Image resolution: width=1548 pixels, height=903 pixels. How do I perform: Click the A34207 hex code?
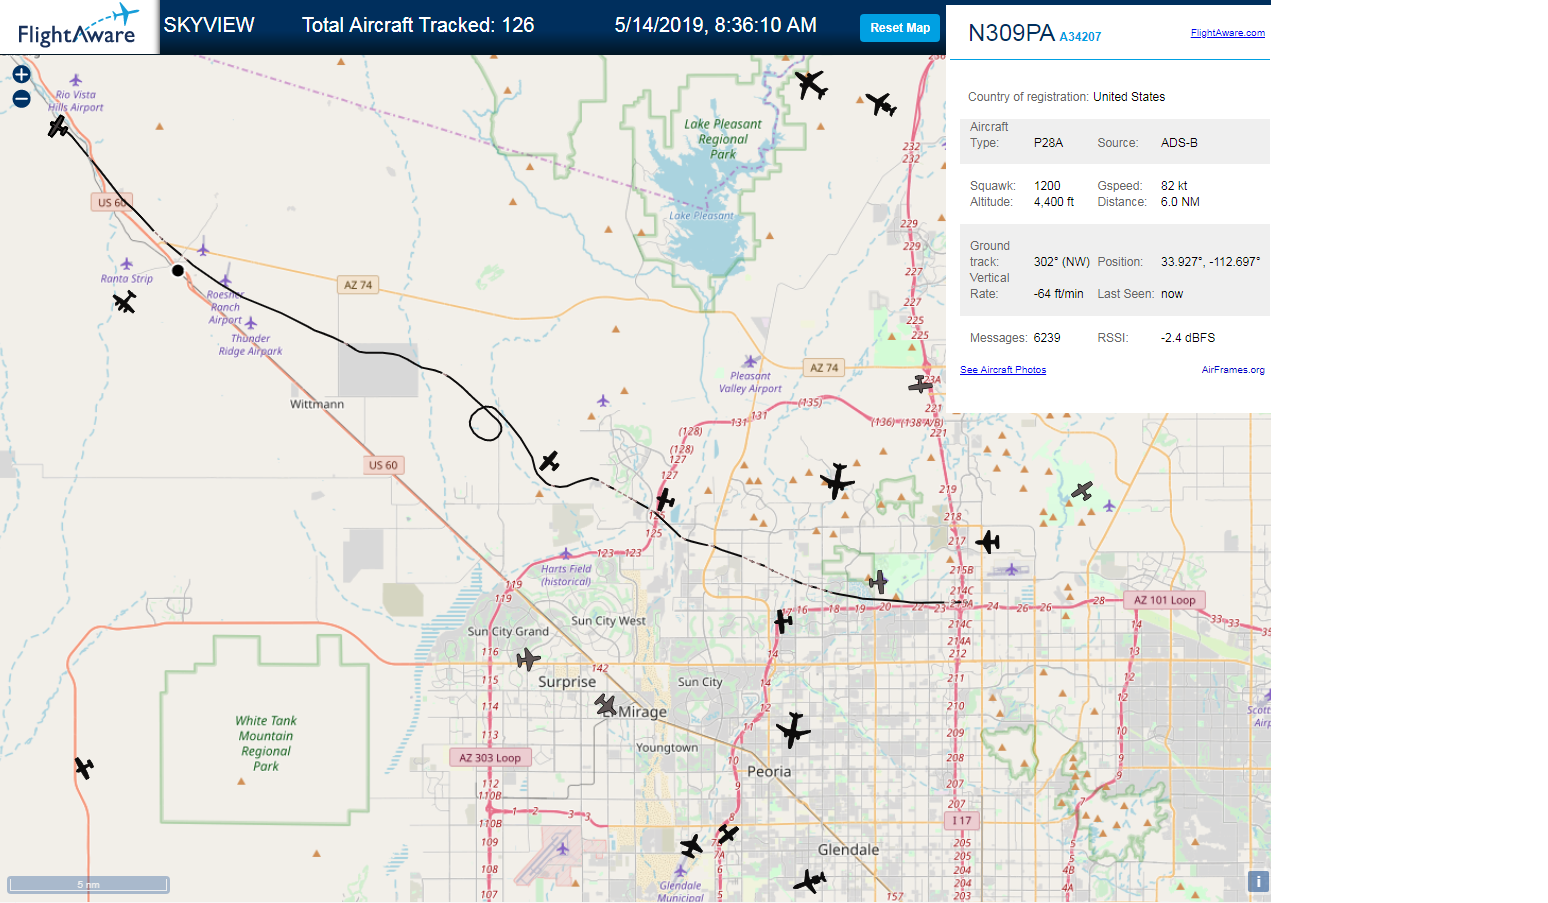click(1080, 37)
